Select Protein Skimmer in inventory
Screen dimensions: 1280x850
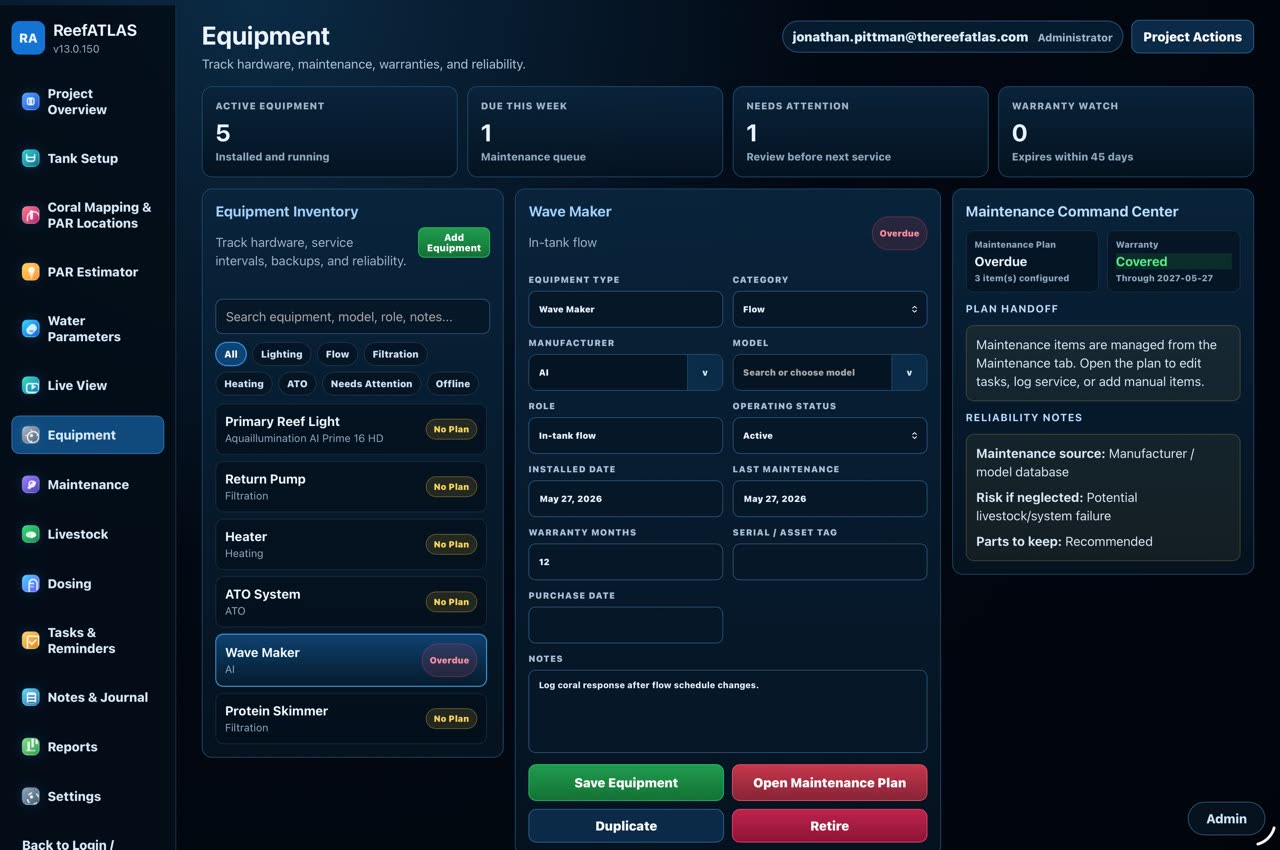pyautogui.click(x=351, y=718)
